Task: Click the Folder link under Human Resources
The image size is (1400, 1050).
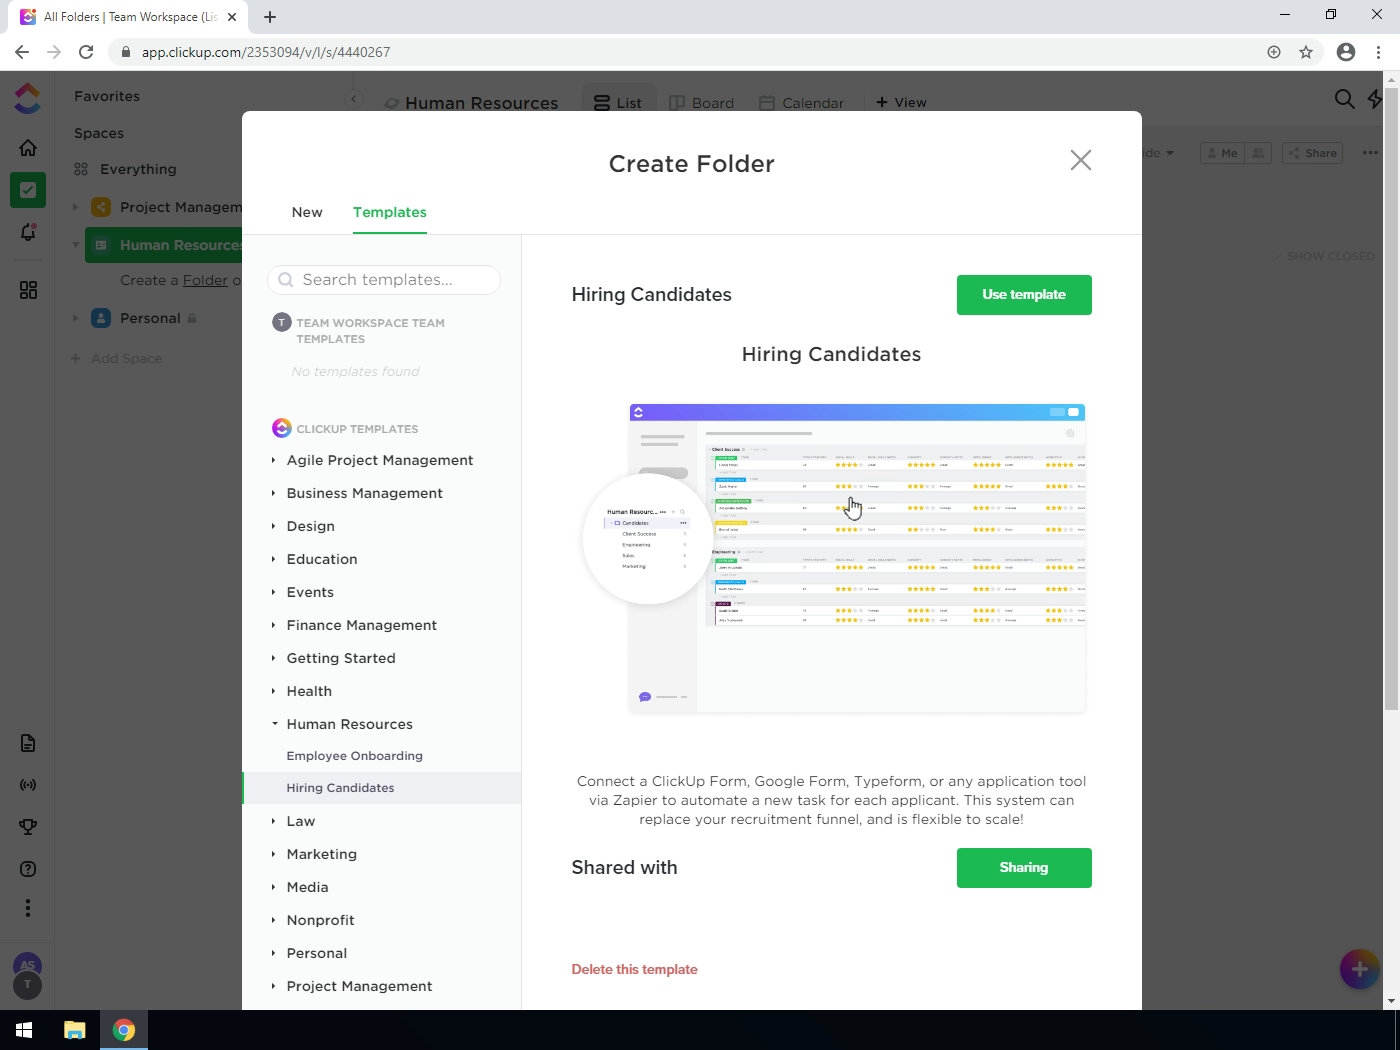Action: tap(205, 280)
